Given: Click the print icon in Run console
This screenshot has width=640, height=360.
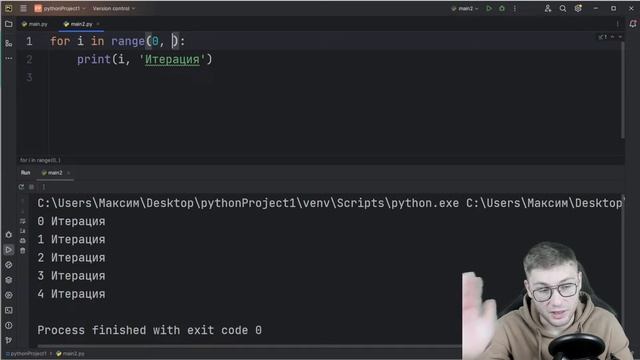Looking at the screenshot, I should (x=22, y=240).
